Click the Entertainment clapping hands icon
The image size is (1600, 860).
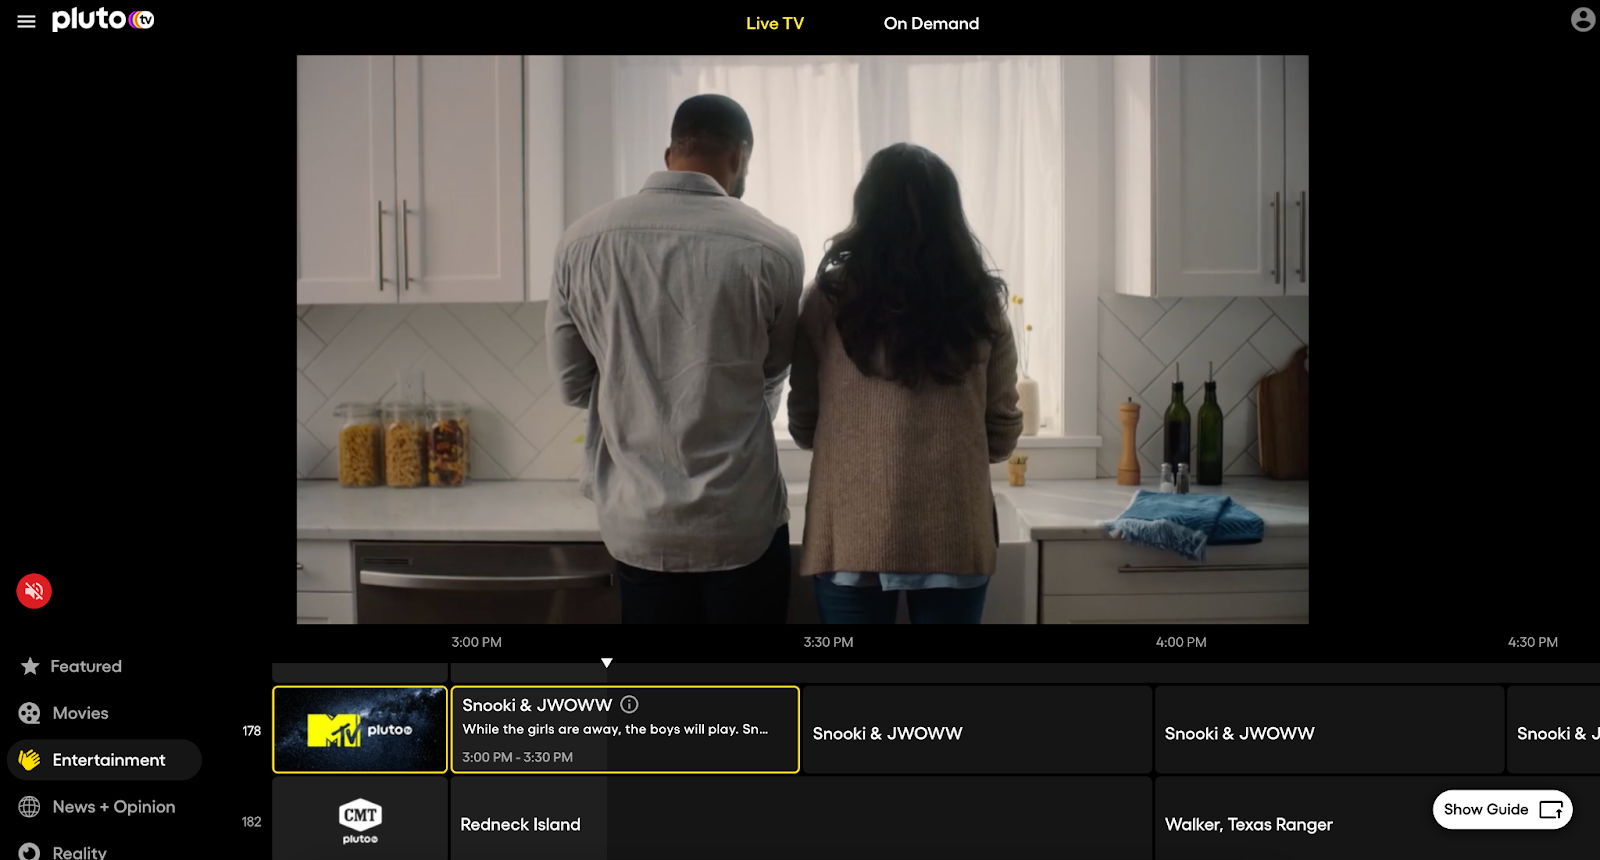30,760
